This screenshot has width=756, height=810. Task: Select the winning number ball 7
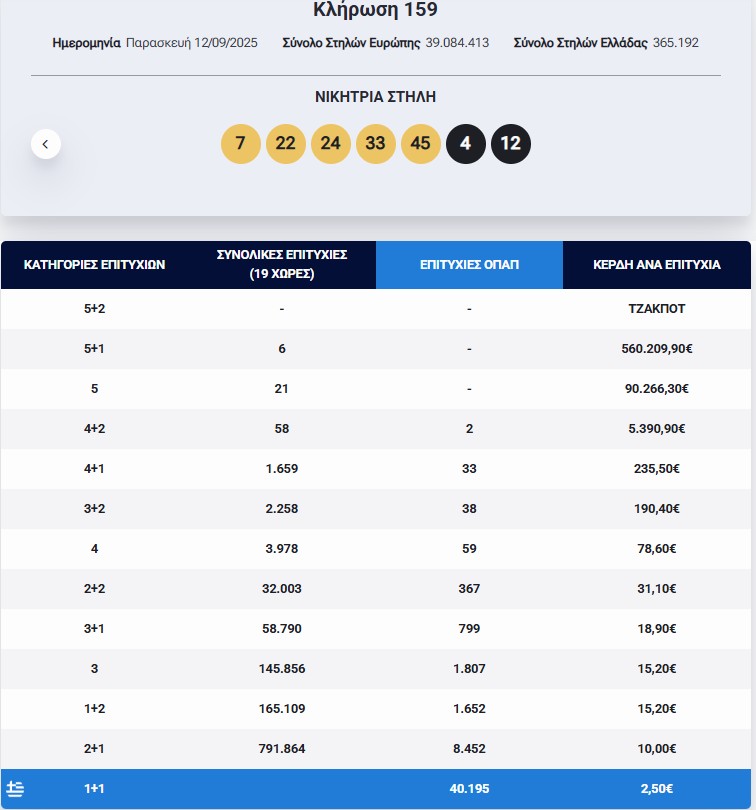[240, 143]
